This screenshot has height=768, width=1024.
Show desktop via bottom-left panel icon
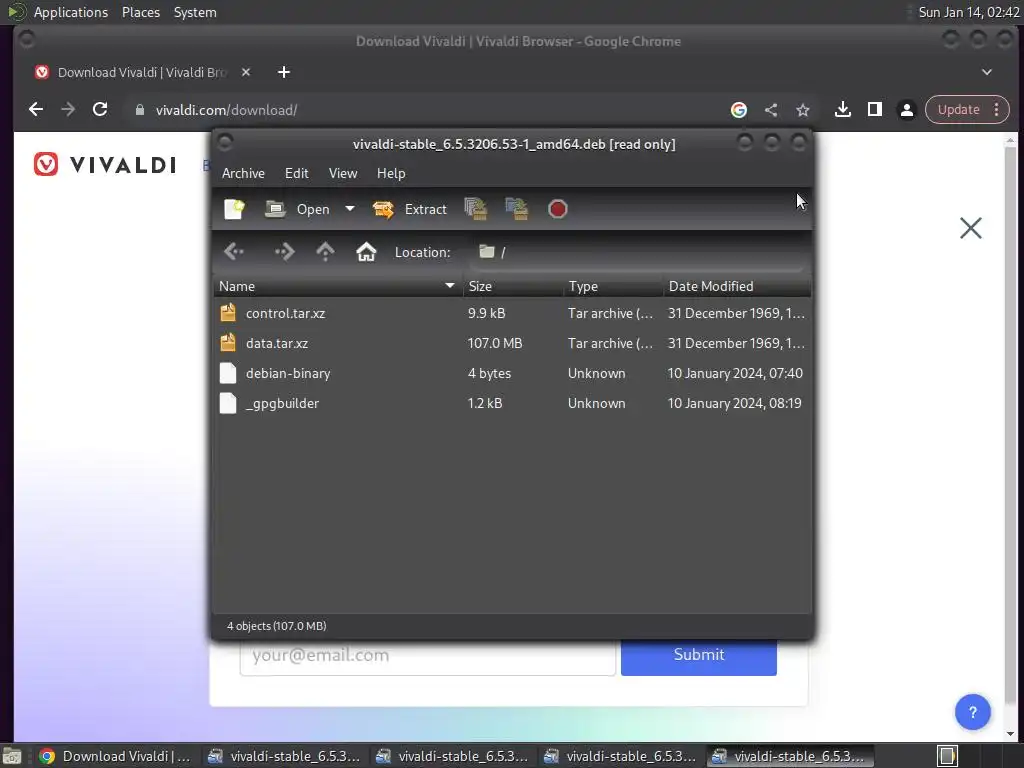pyautogui.click(x=12, y=756)
